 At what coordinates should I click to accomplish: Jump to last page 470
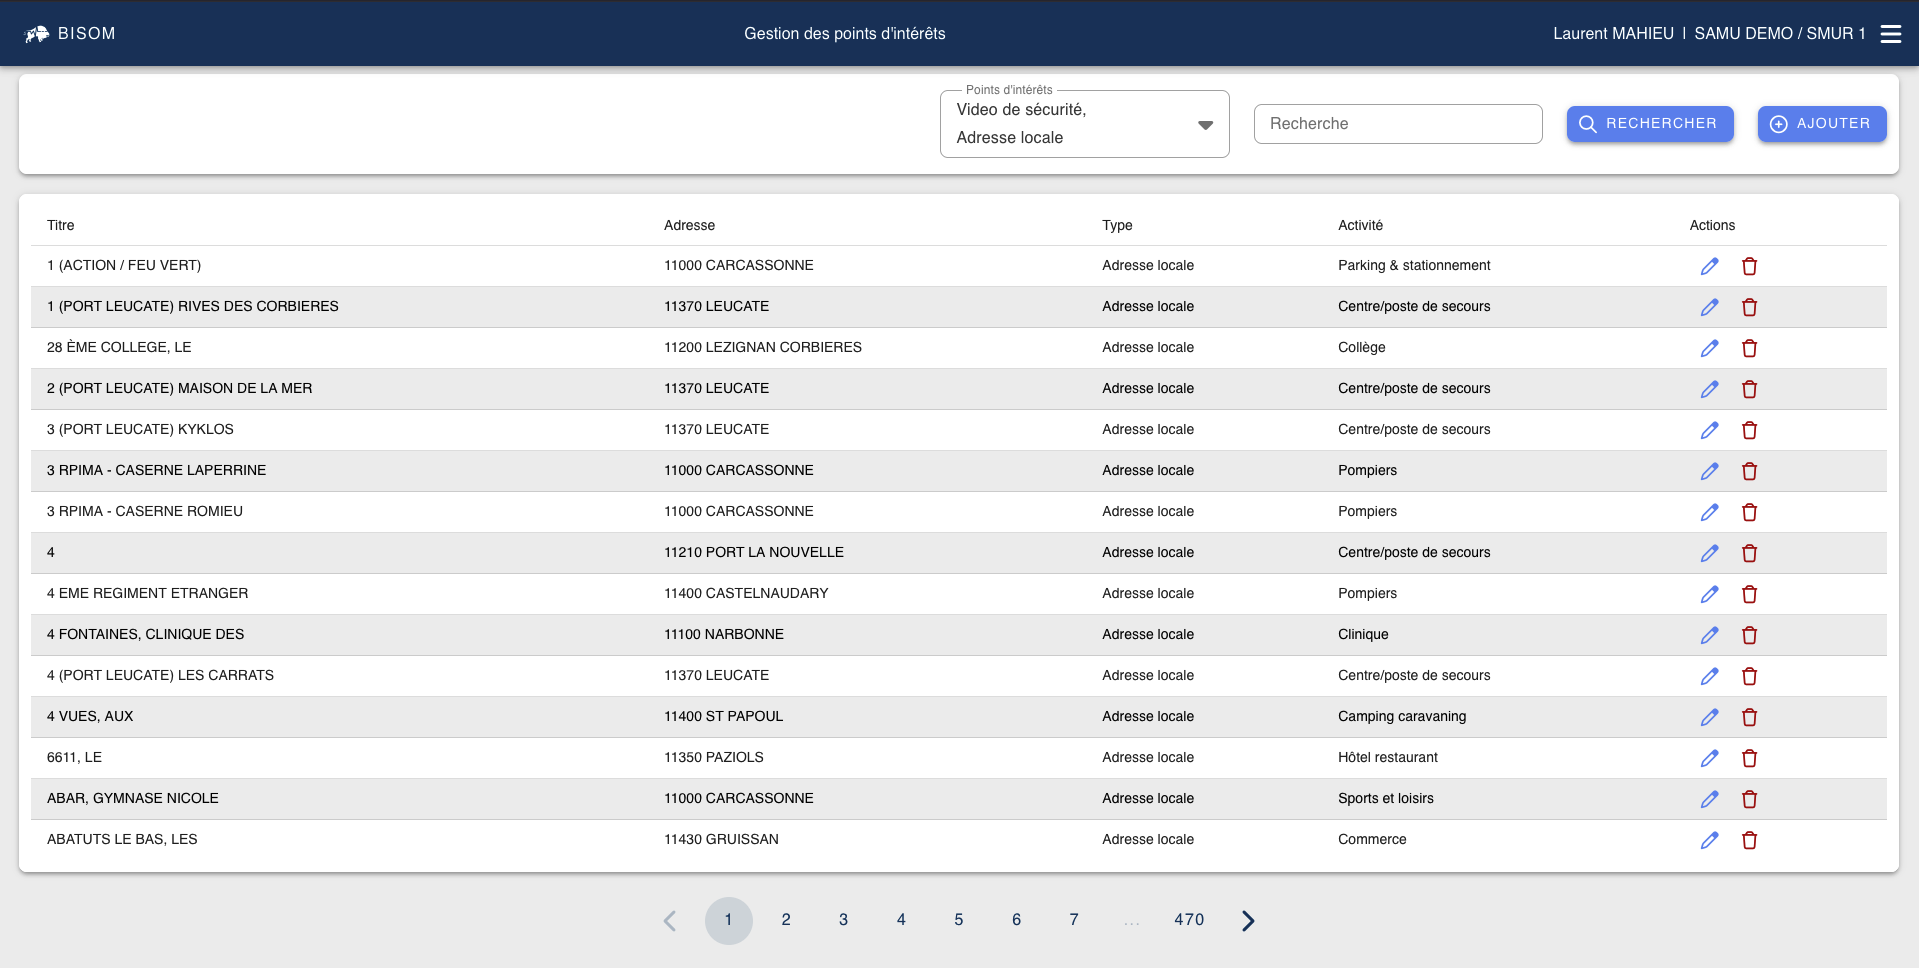[x=1189, y=920]
